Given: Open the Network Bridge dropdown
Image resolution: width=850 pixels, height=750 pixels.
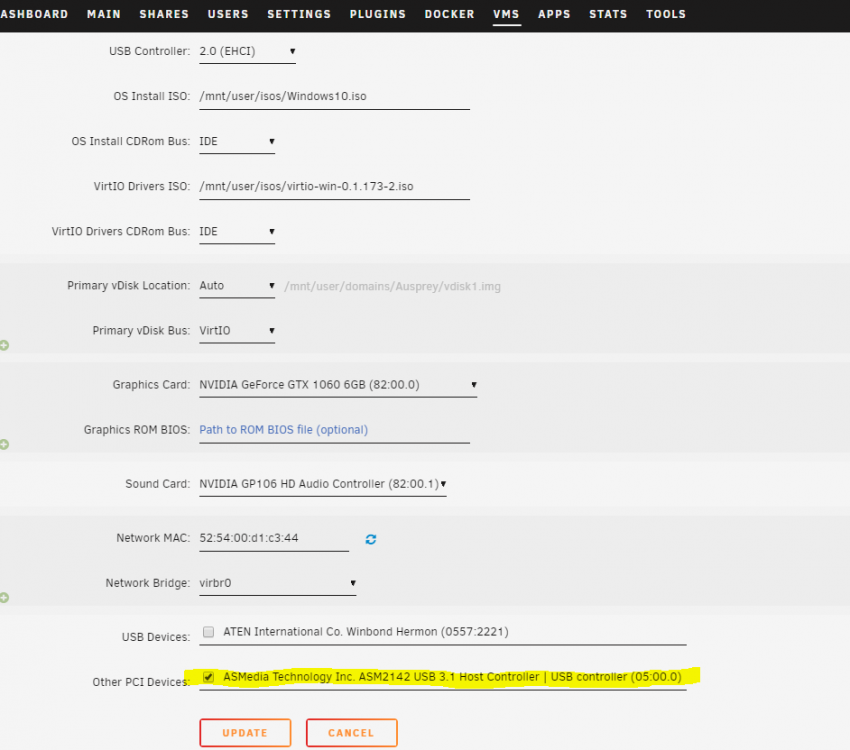Looking at the screenshot, I should (278, 583).
